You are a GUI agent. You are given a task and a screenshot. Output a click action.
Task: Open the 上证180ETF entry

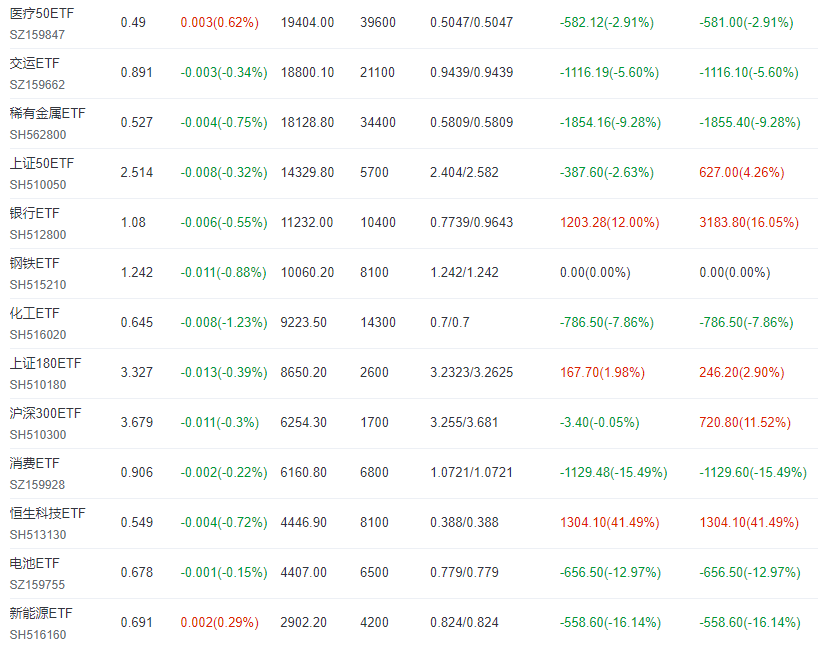coord(45,363)
